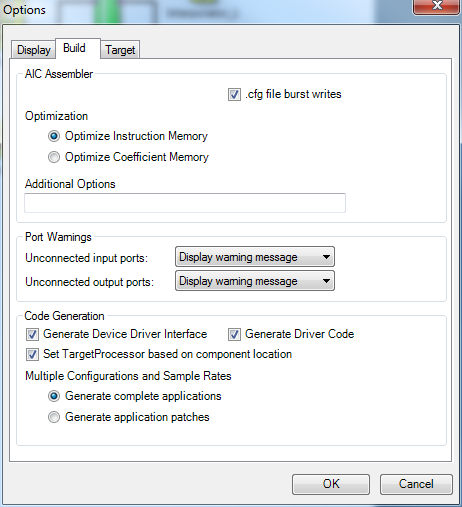Click the Additional Options label
This screenshot has height=507, width=462.
[x=70, y=184]
